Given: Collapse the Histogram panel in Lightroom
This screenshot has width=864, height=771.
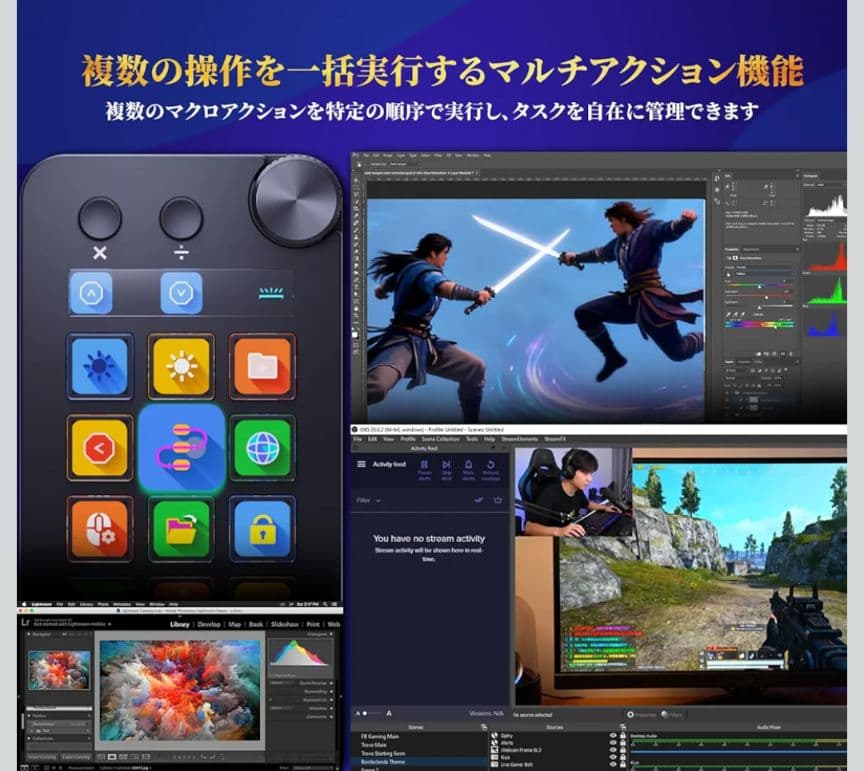Looking at the screenshot, I should click(x=331, y=635).
